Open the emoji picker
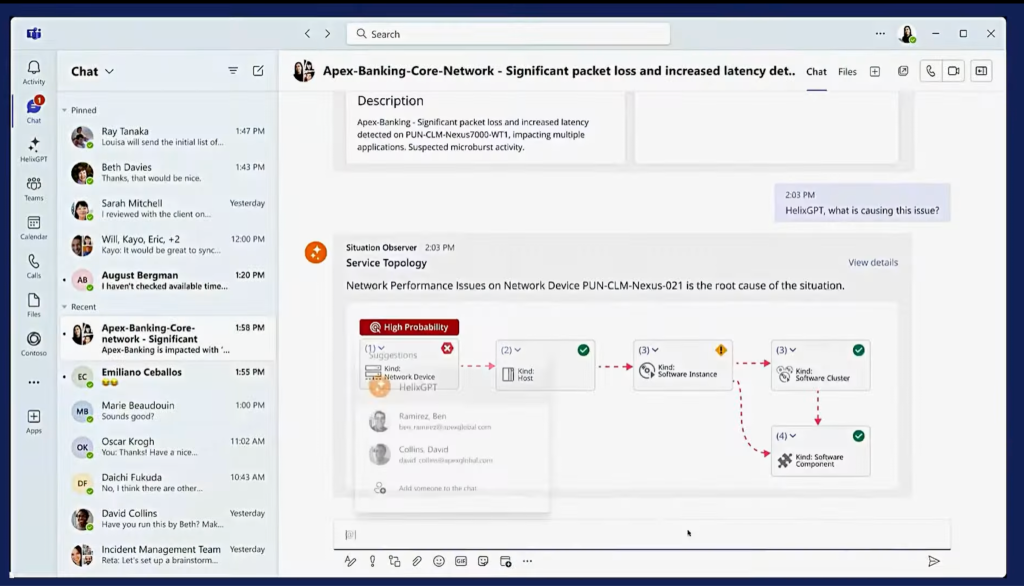The width and height of the screenshot is (1024, 586). (439, 561)
